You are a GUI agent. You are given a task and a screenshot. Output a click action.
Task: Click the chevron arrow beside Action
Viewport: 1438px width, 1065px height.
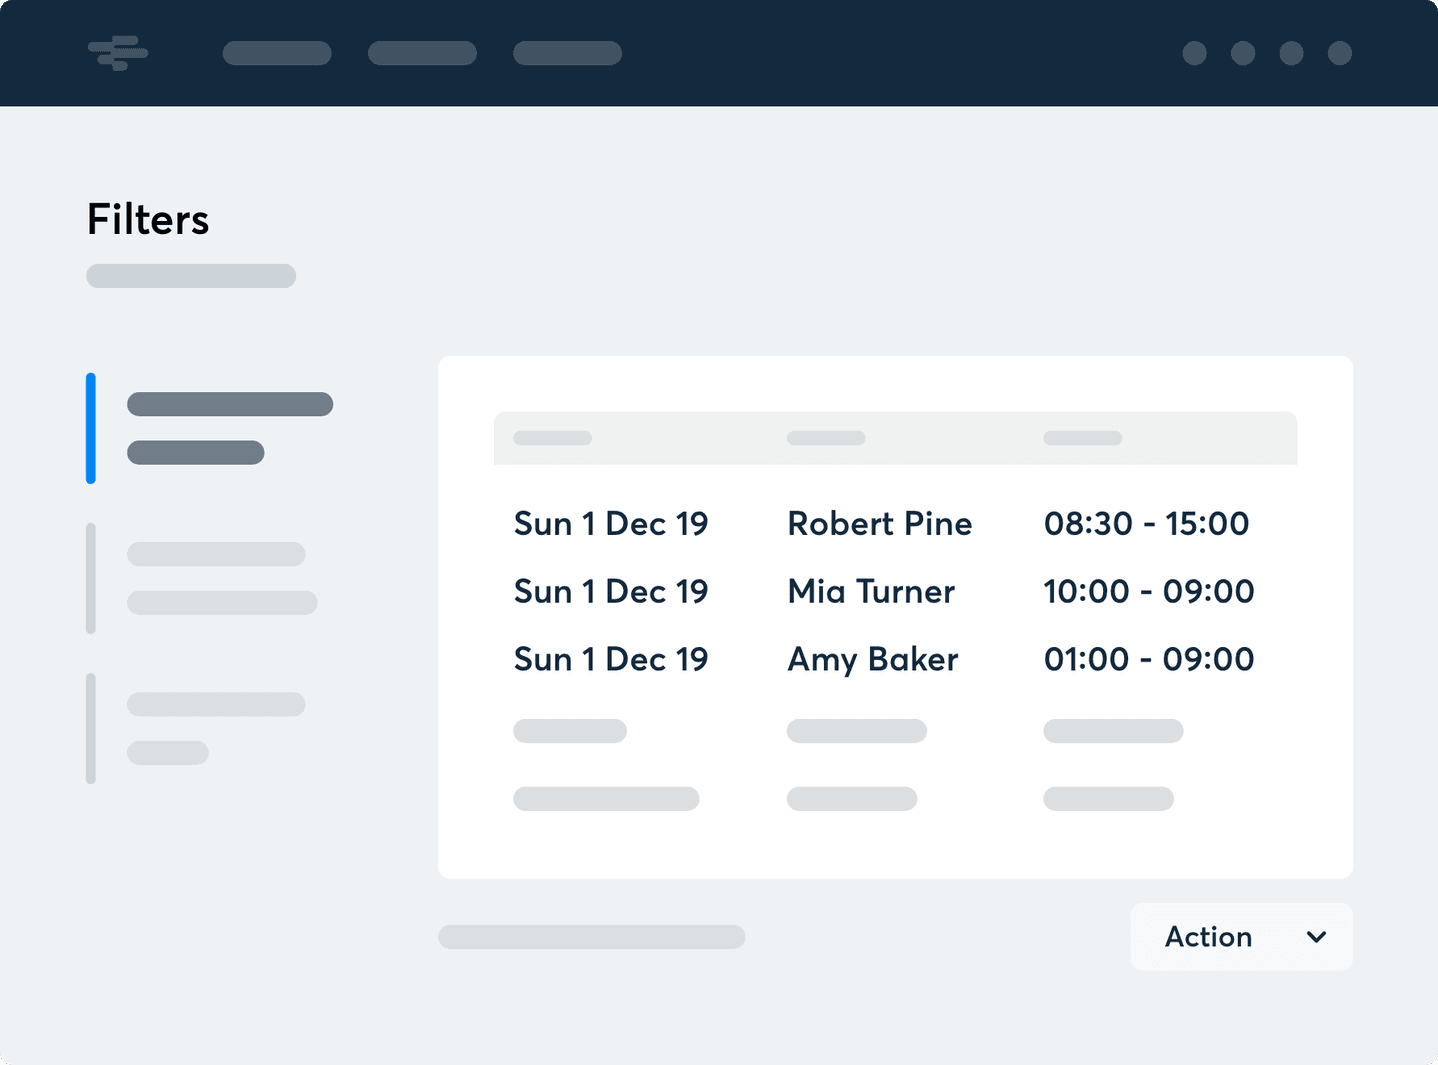(x=1316, y=937)
